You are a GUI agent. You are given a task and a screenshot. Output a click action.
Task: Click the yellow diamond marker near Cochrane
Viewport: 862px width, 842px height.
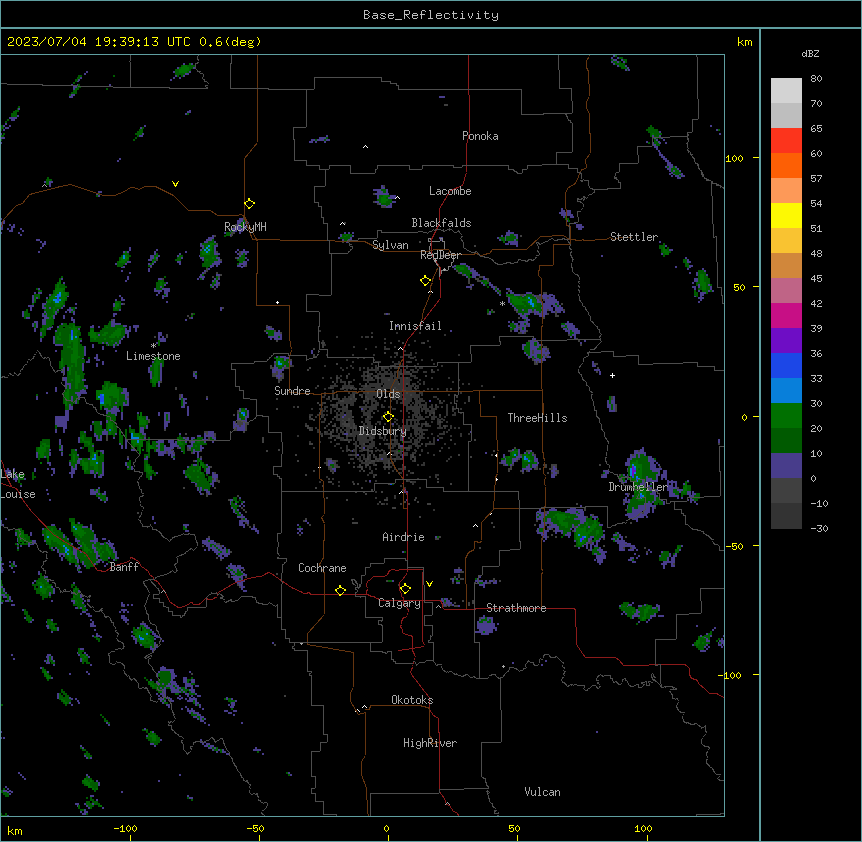click(340, 590)
